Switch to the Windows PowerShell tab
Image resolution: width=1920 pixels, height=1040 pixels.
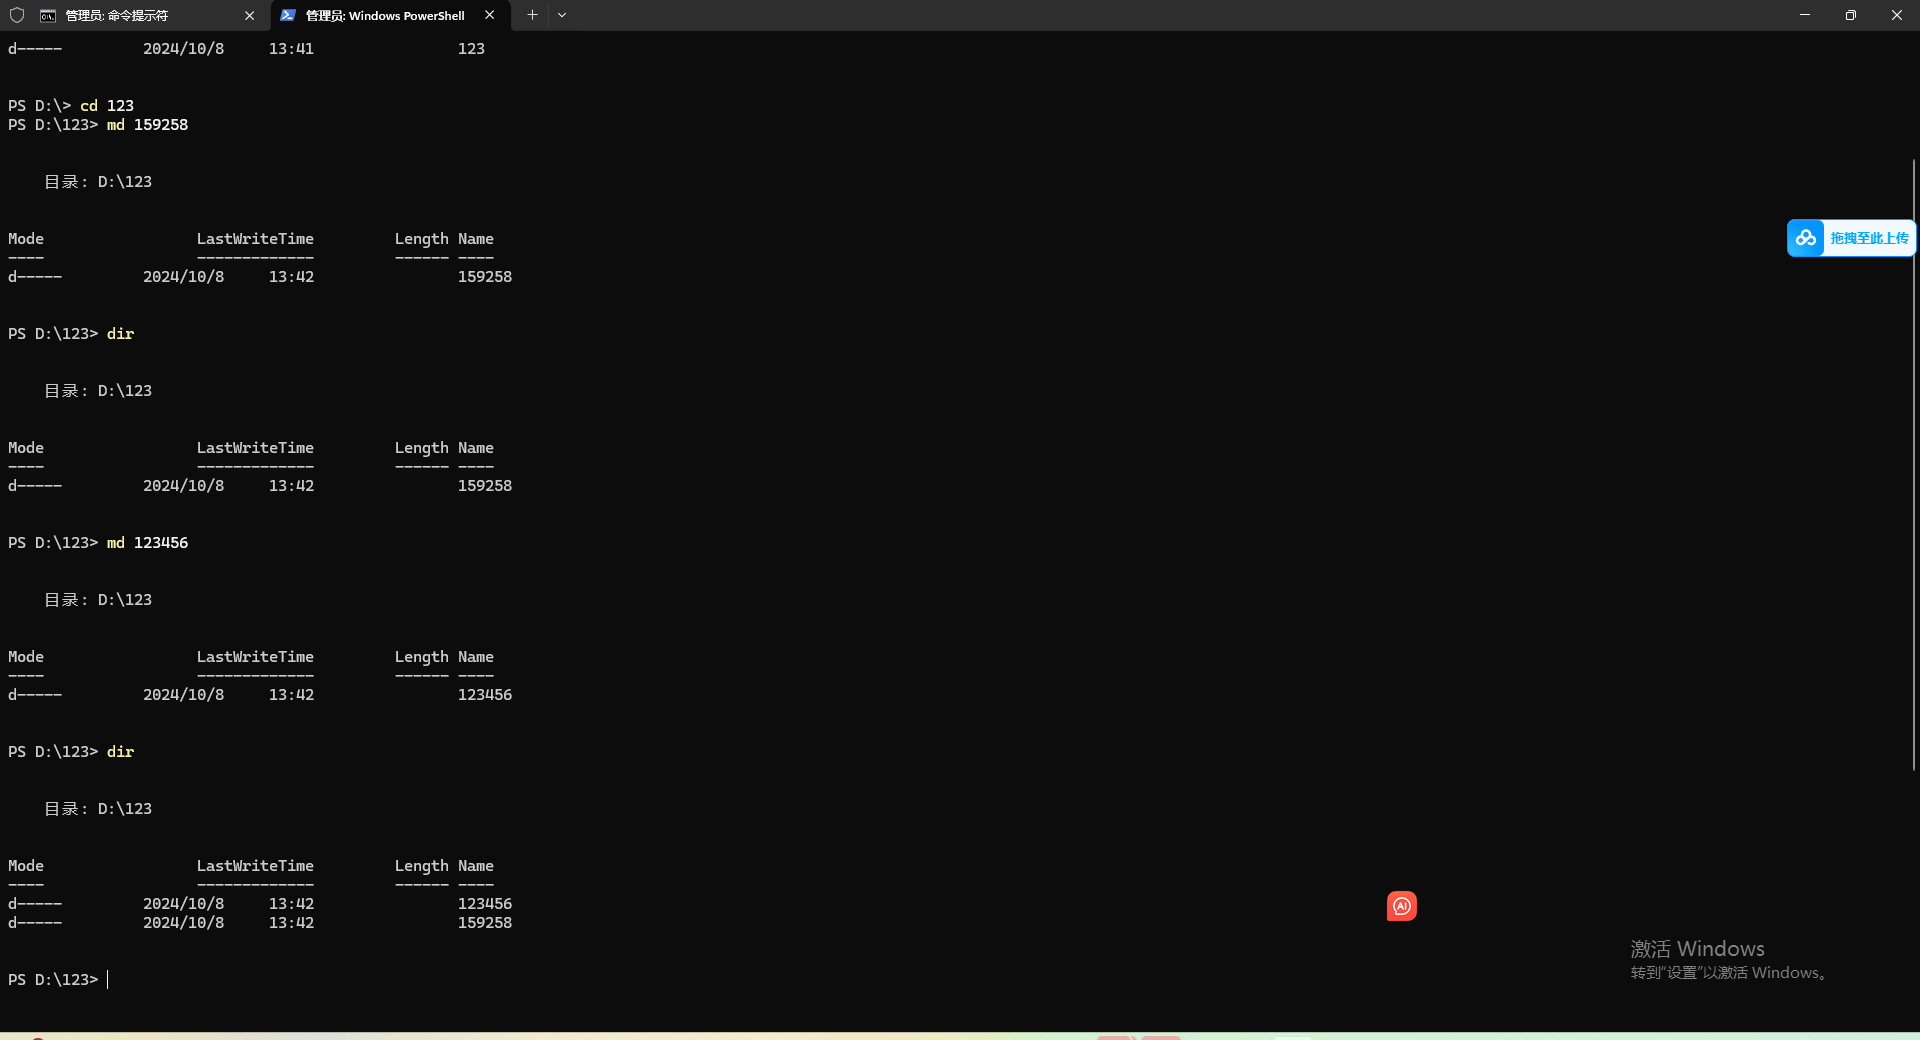(390, 15)
